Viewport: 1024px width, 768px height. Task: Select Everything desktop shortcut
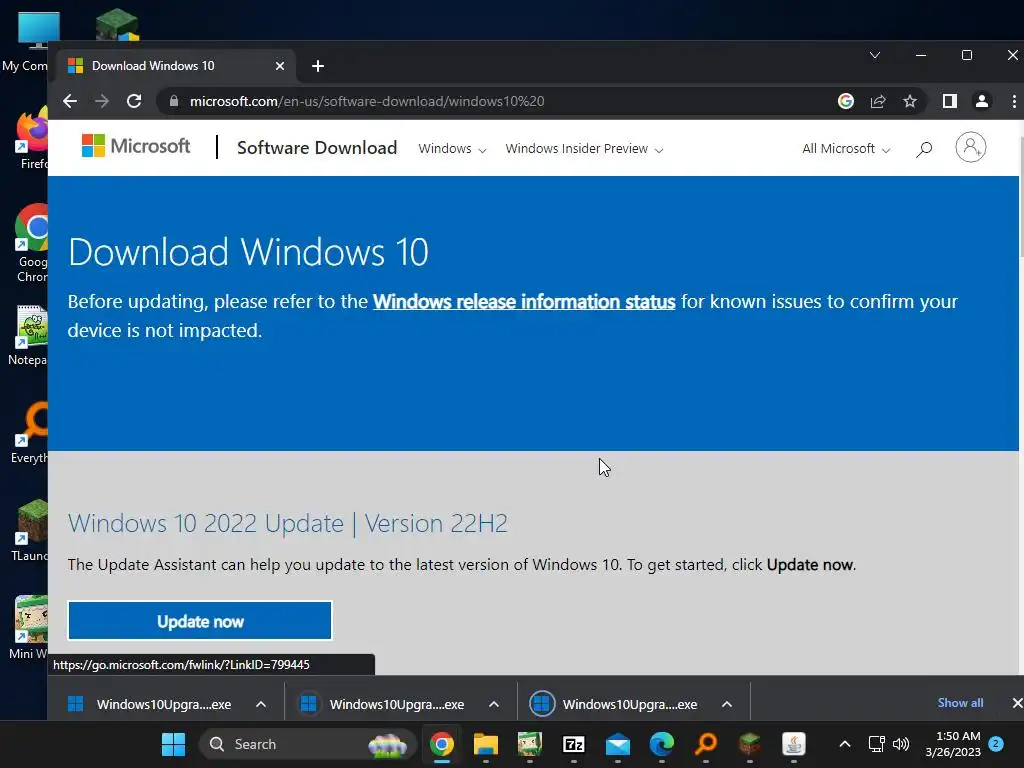29,433
